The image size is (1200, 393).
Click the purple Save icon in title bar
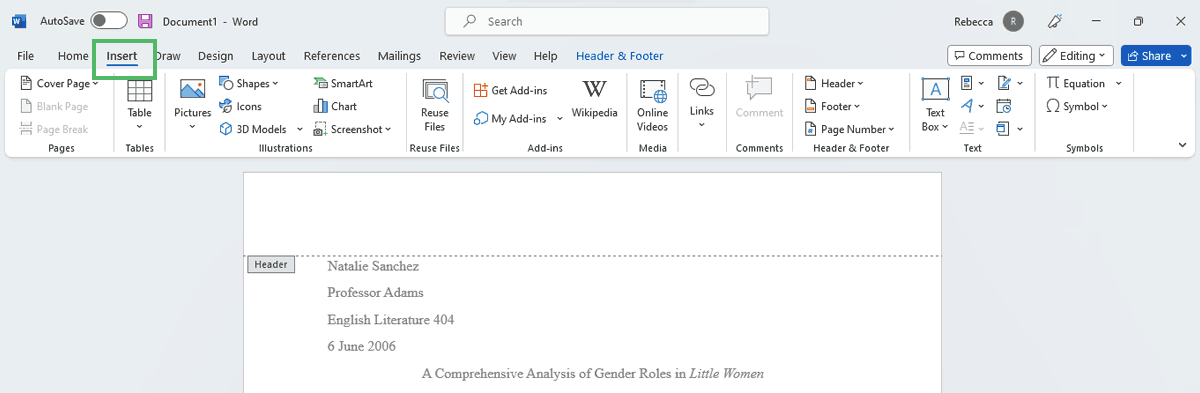(x=145, y=21)
